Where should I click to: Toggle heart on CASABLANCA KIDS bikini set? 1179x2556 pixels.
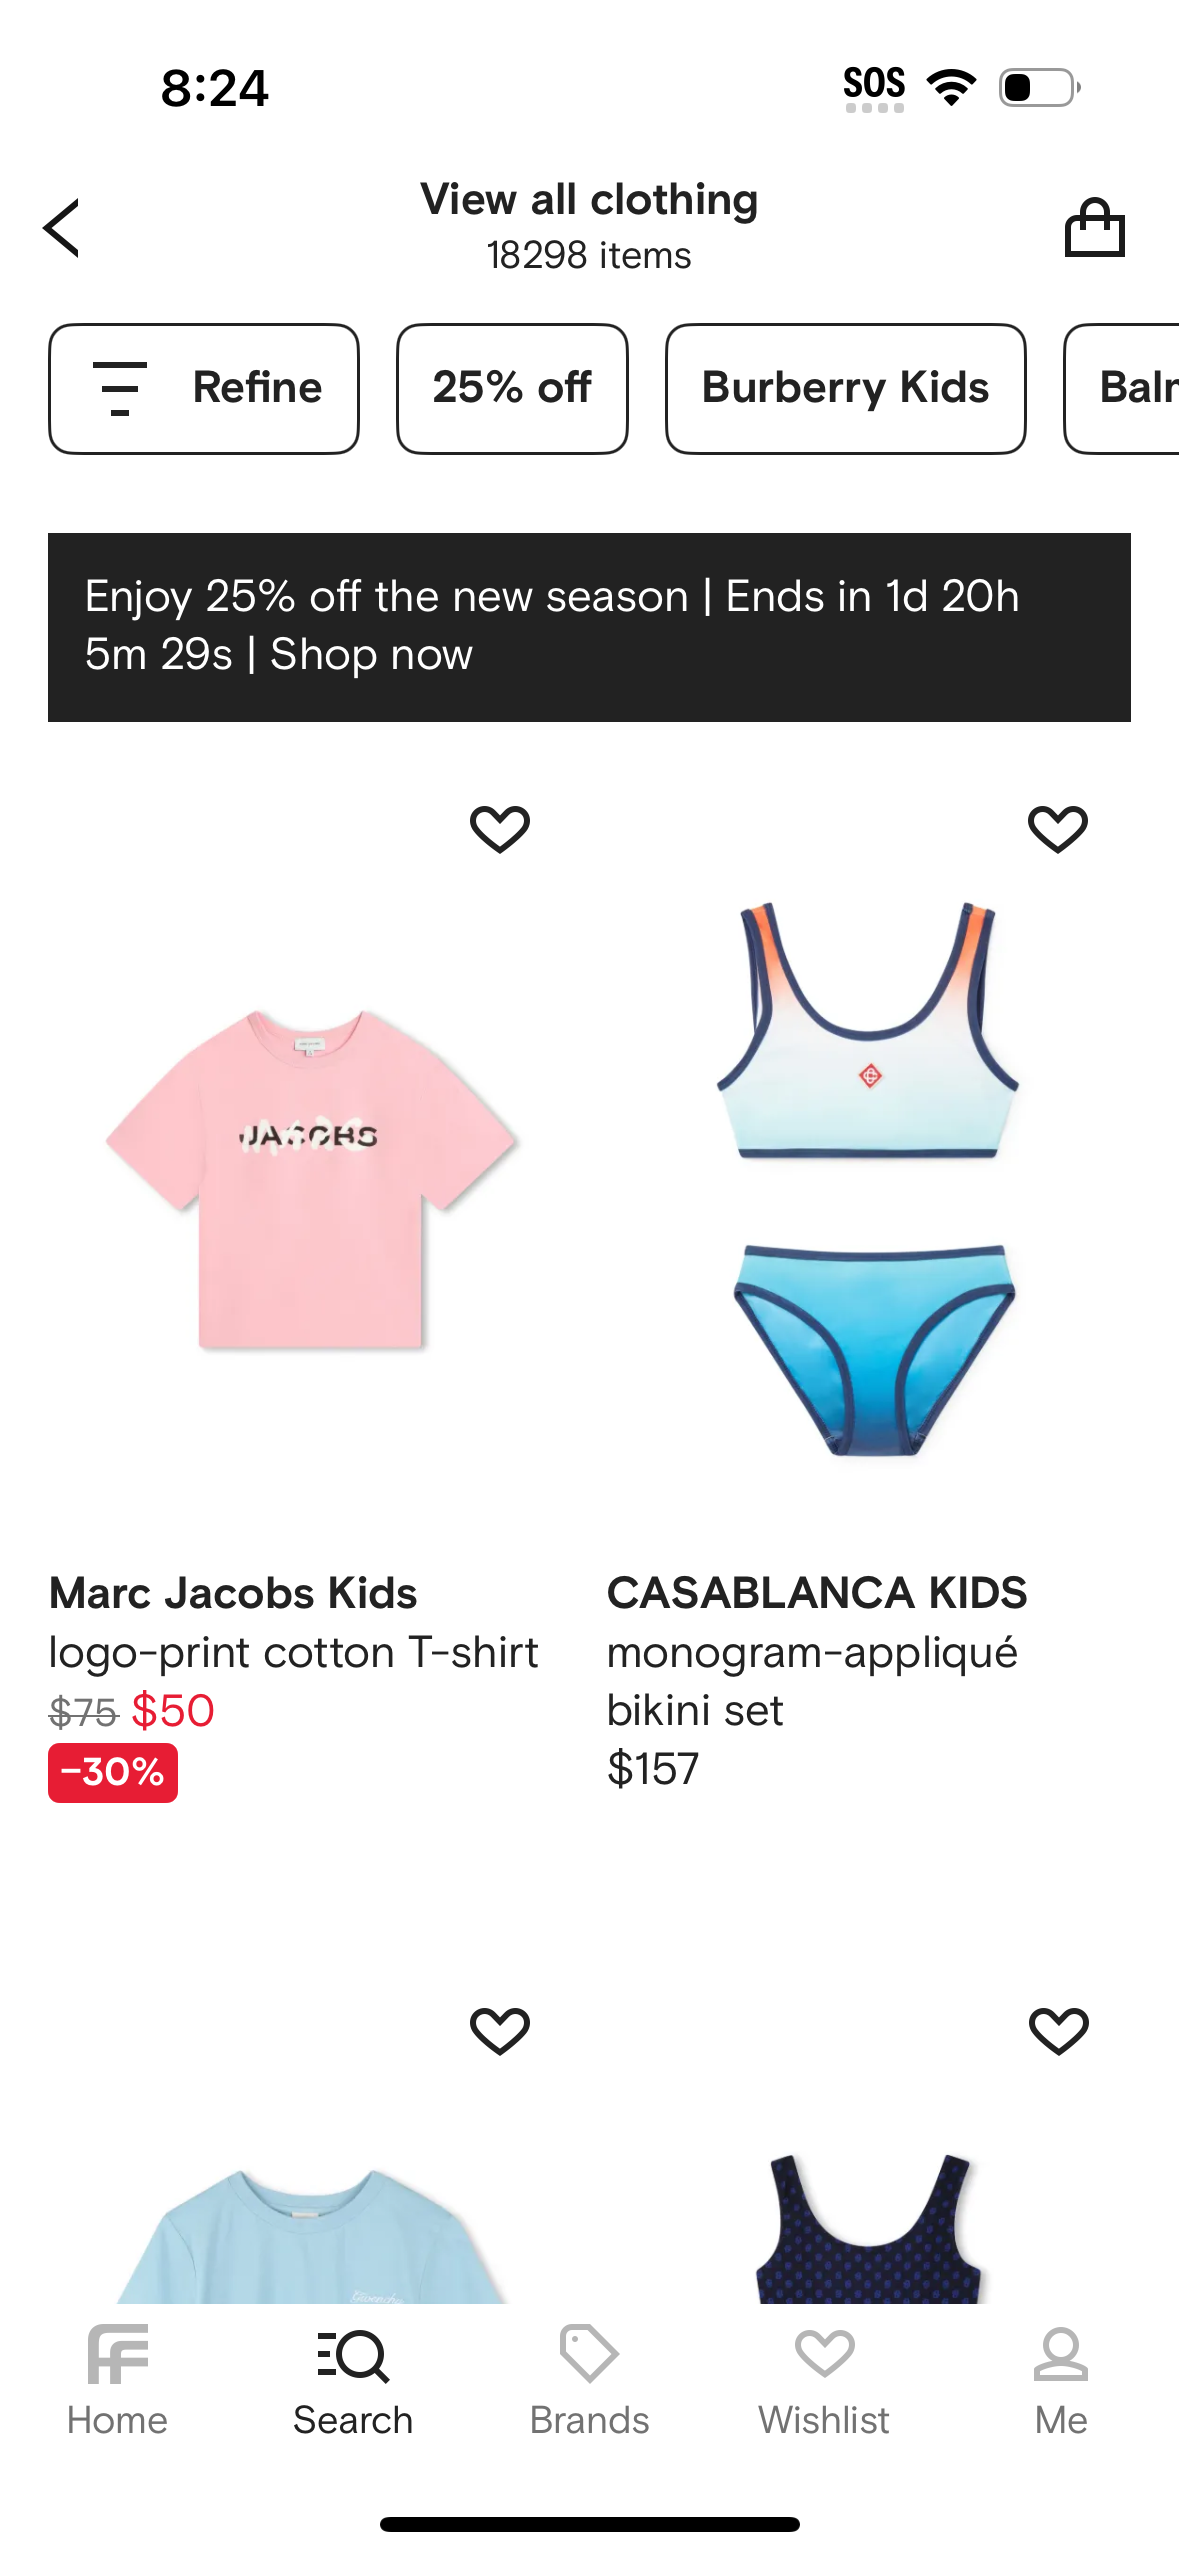click(1058, 829)
